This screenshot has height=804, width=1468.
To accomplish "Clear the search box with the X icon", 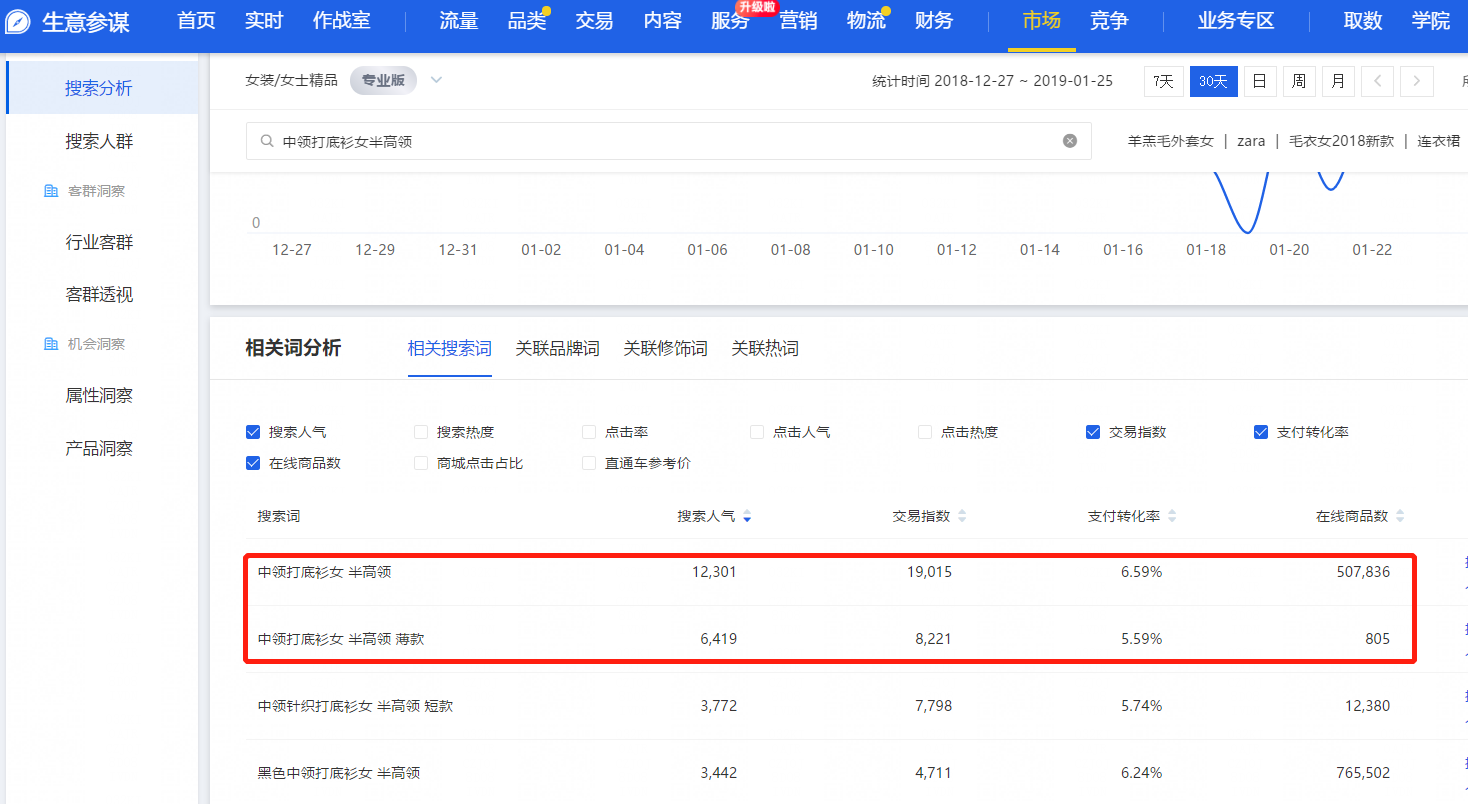I will (x=1070, y=141).
